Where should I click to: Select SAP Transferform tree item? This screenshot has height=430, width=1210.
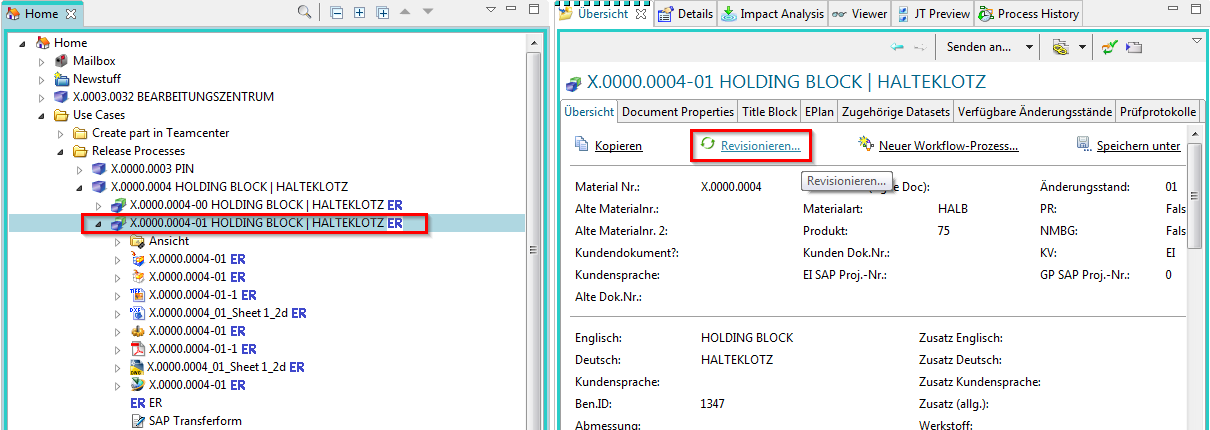pyautogui.click(x=194, y=421)
